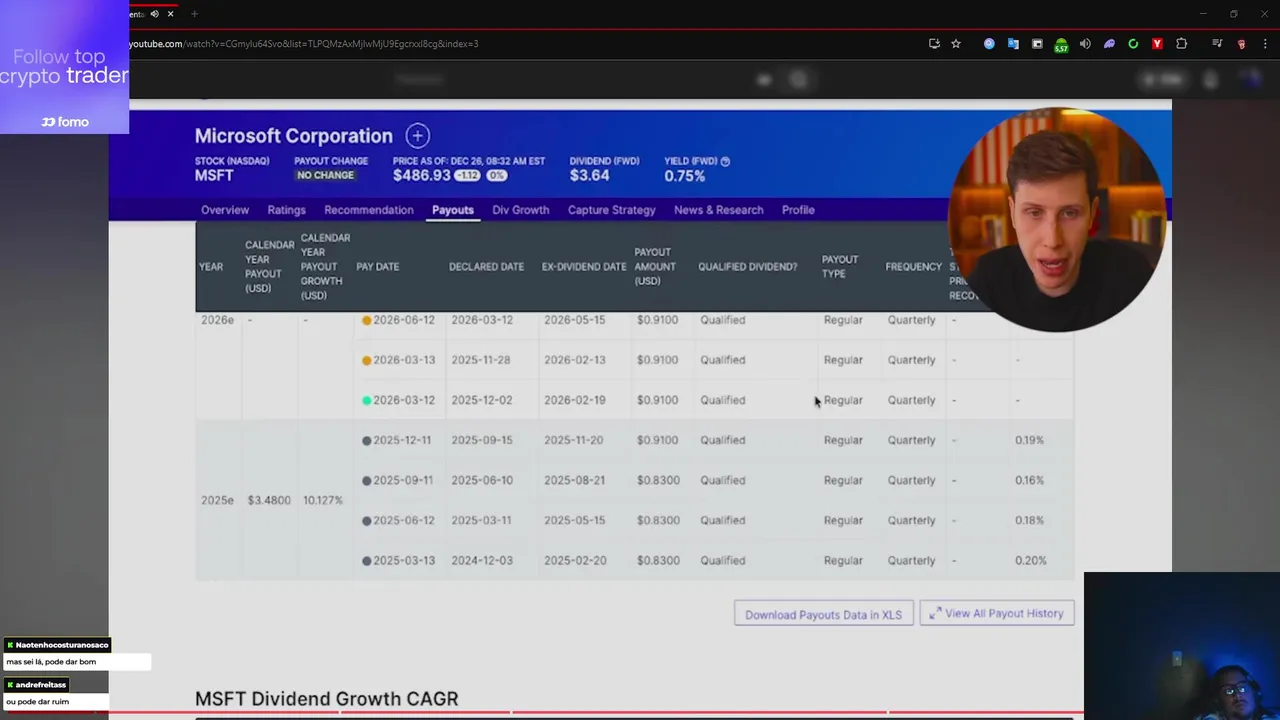
Task: Bookmark this page with the star icon
Action: point(956,44)
